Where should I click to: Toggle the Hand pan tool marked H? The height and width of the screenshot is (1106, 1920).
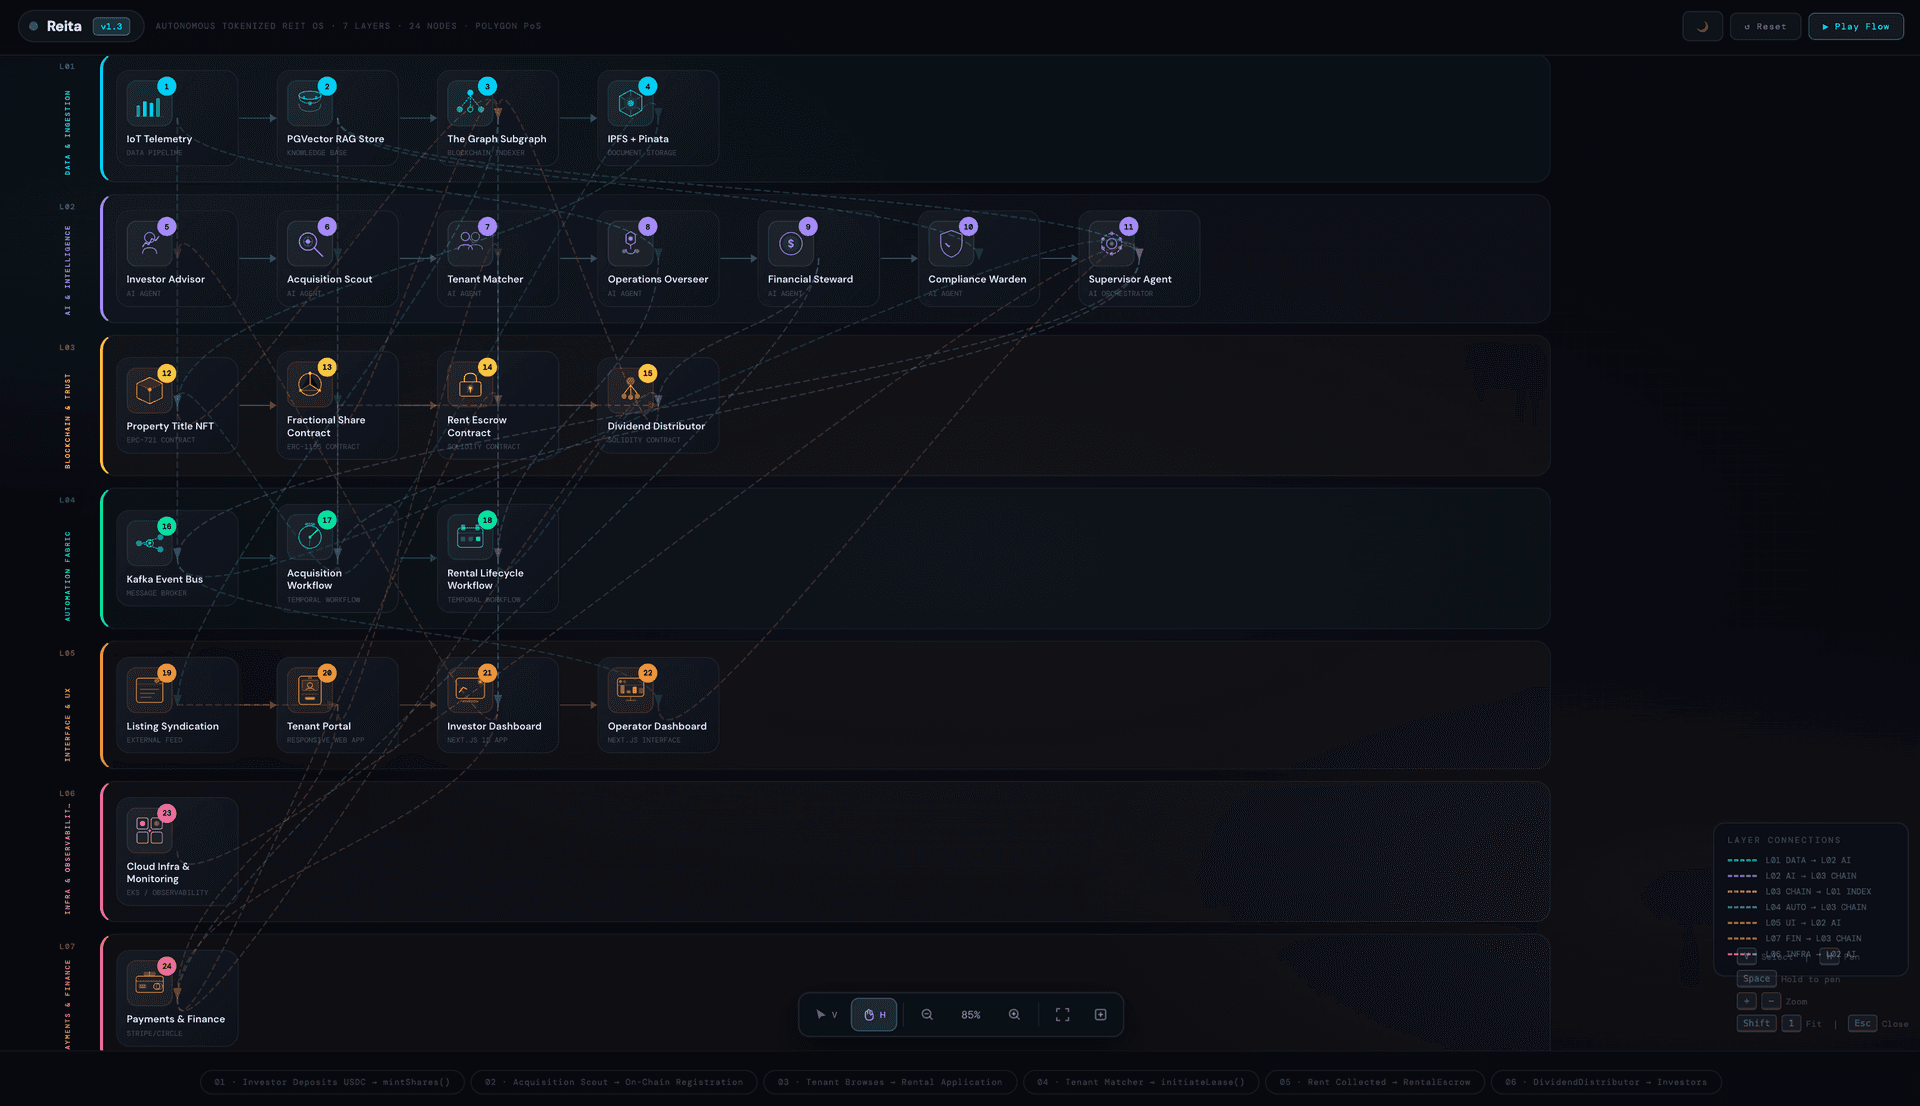point(874,1014)
